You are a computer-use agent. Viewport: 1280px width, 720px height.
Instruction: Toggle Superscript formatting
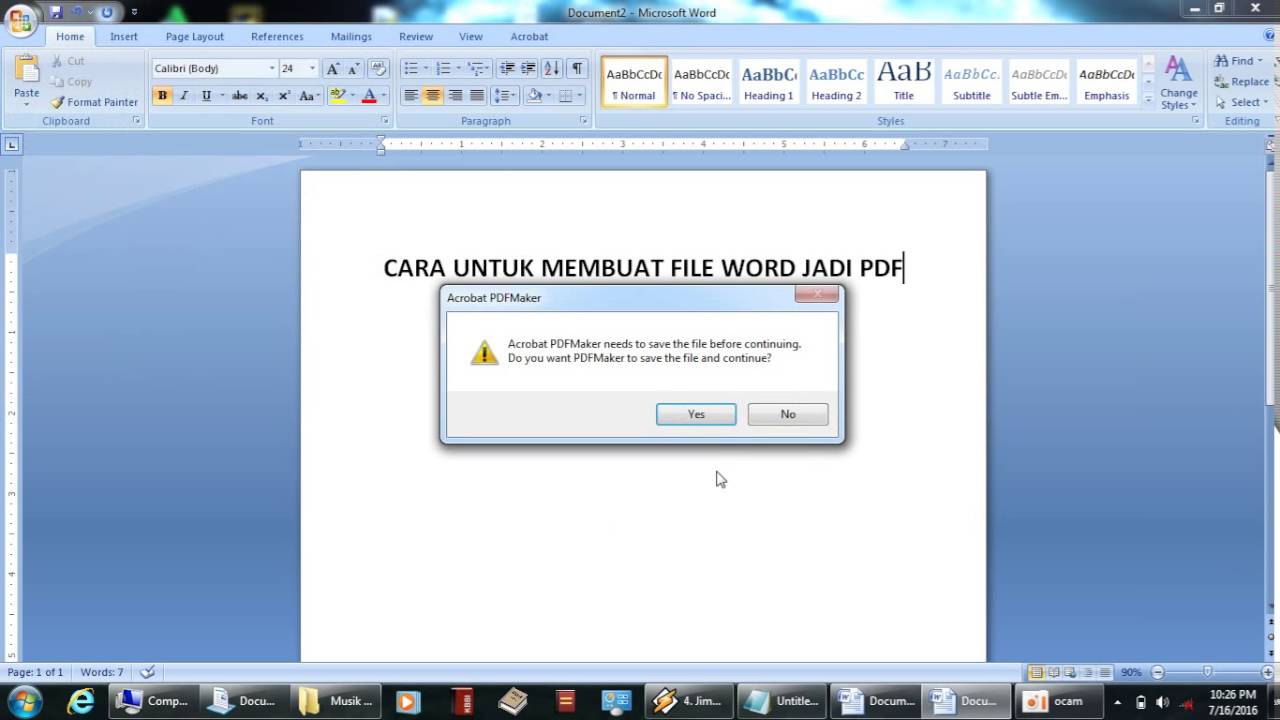click(x=284, y=96)
